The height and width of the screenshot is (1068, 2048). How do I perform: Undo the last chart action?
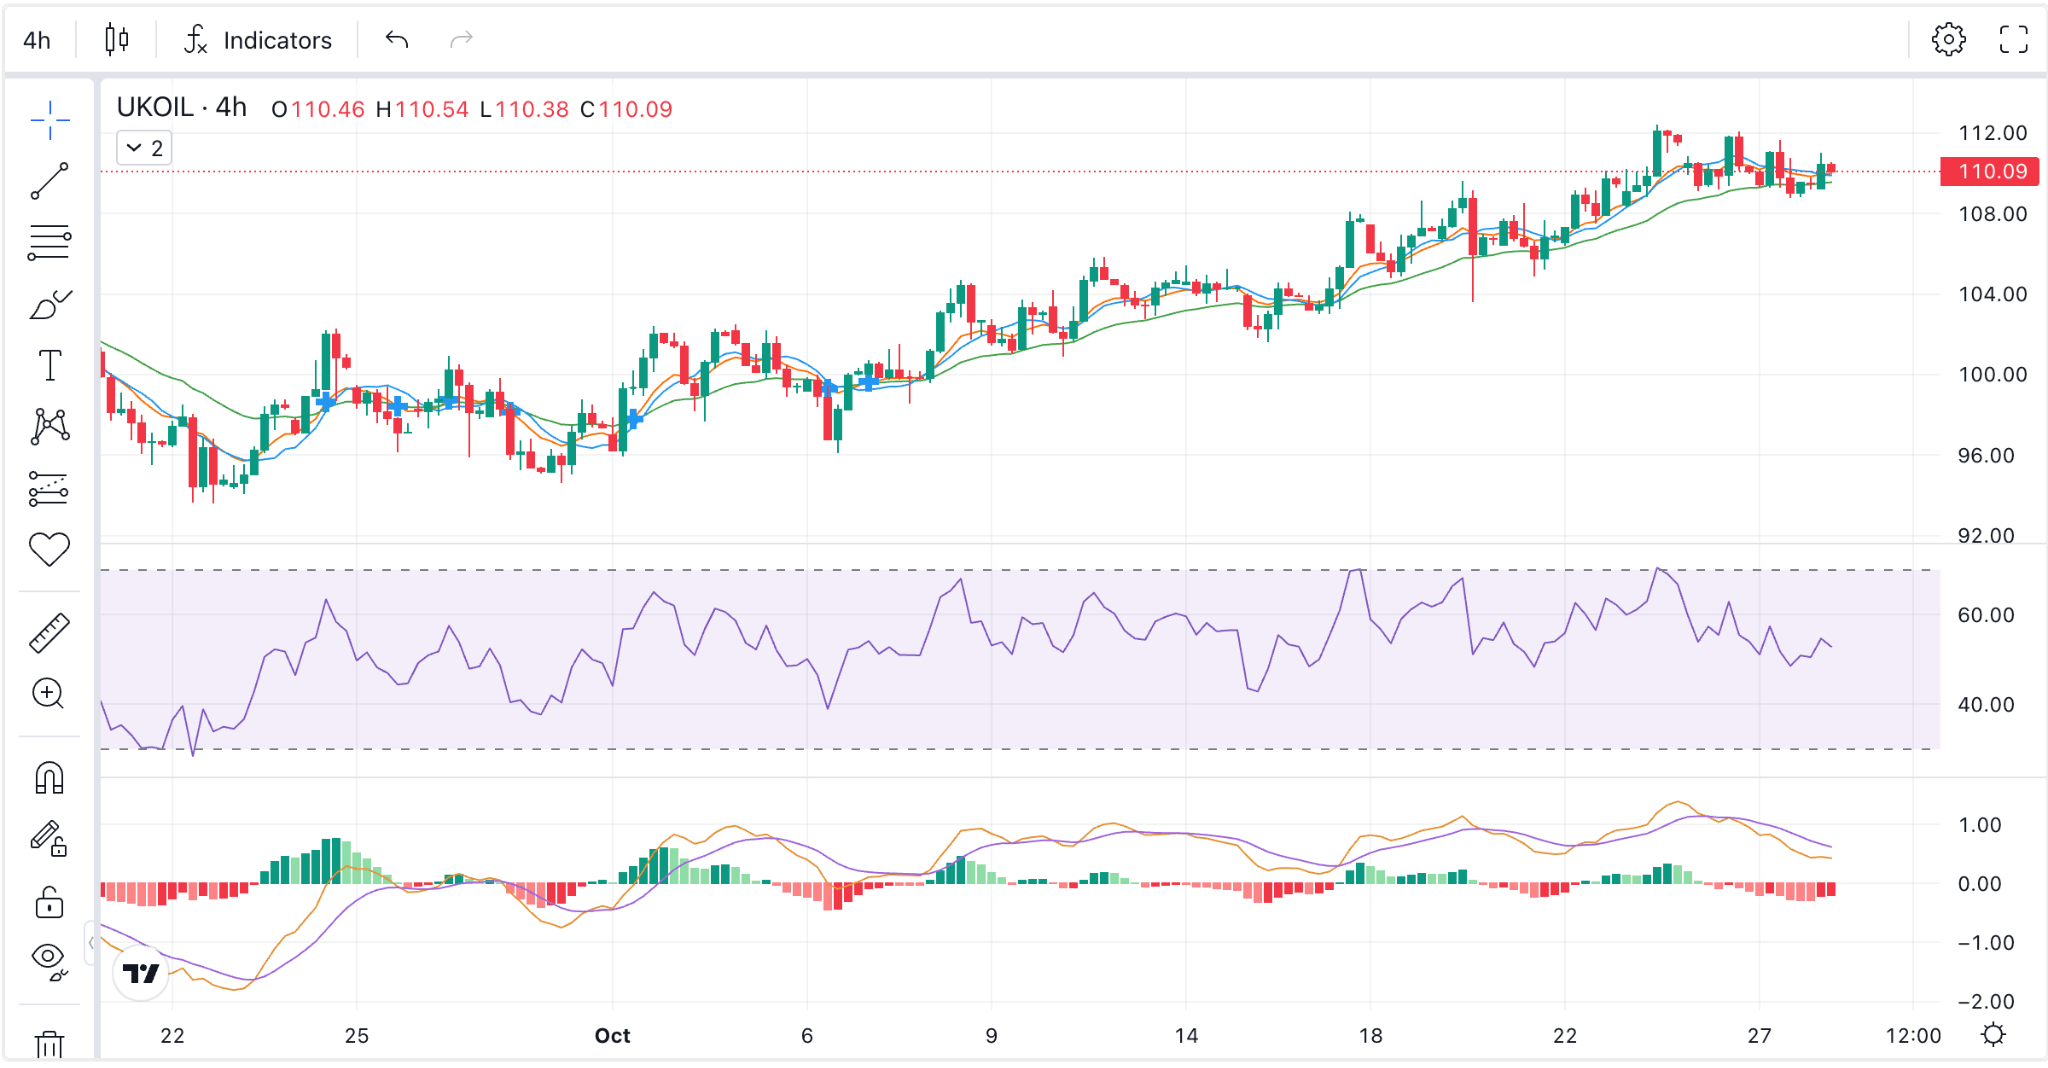click(397, 40)
